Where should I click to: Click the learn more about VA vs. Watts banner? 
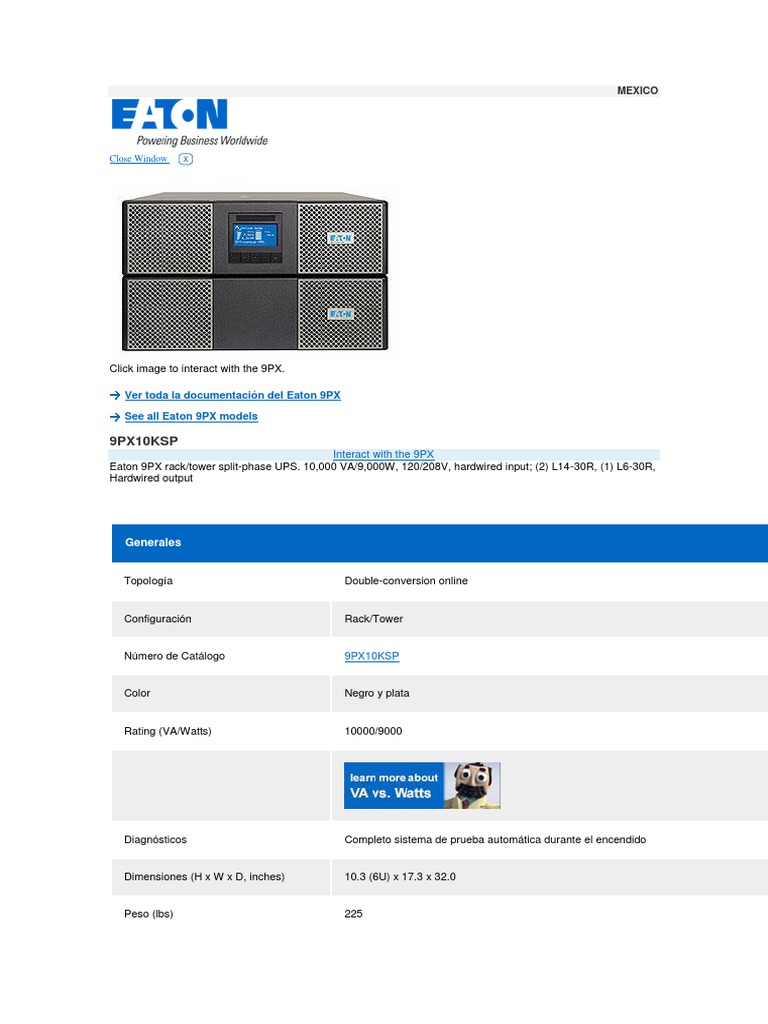[x=423, y=785]
